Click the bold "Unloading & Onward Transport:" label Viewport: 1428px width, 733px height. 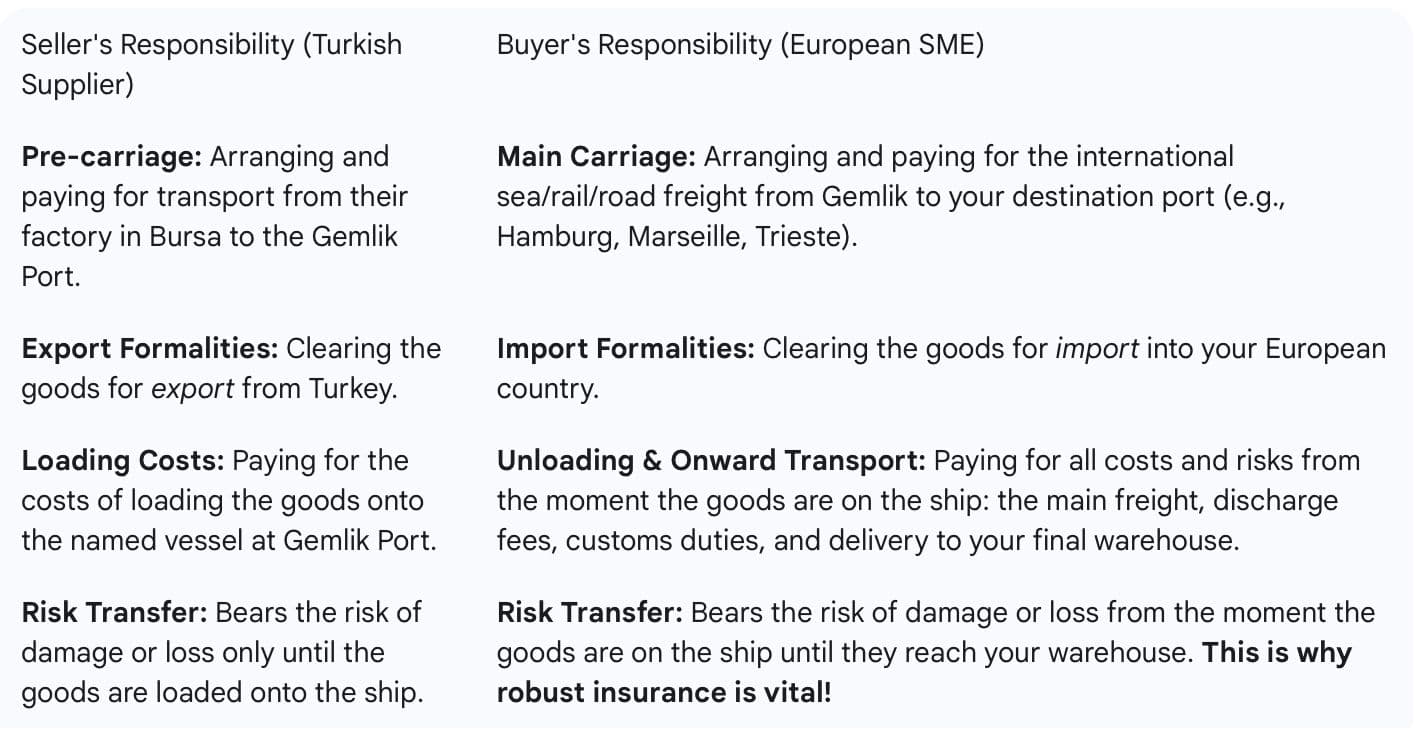(x=710, y=461)
